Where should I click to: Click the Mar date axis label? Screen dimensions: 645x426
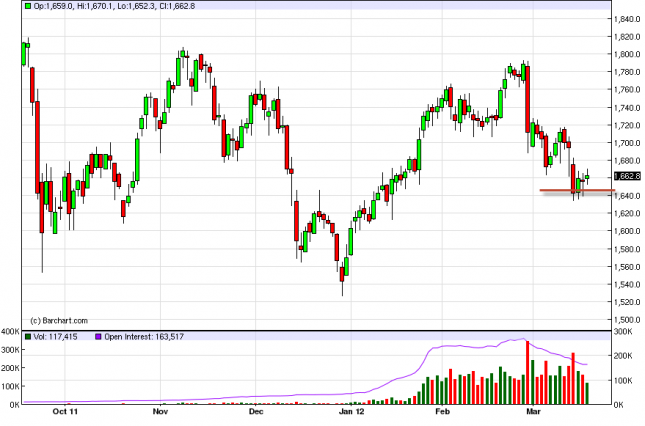coord(533,412)
